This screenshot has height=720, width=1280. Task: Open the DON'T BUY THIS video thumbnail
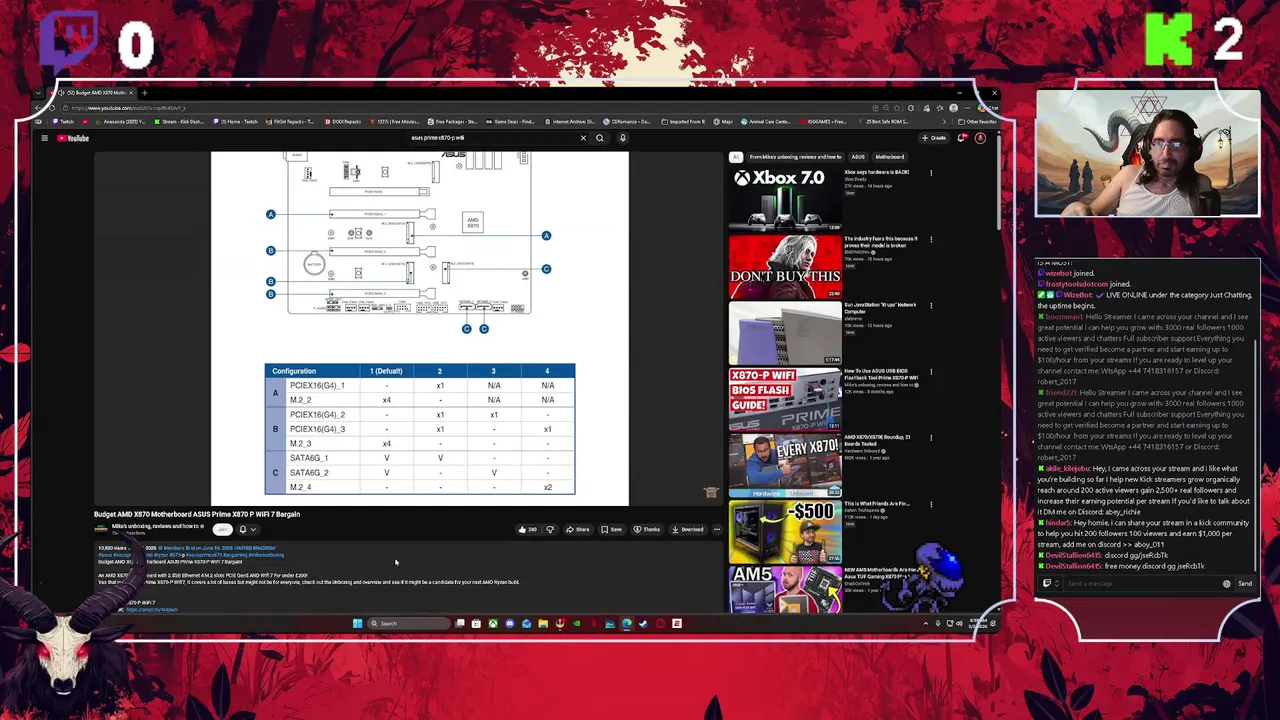(x=785, y=267)
